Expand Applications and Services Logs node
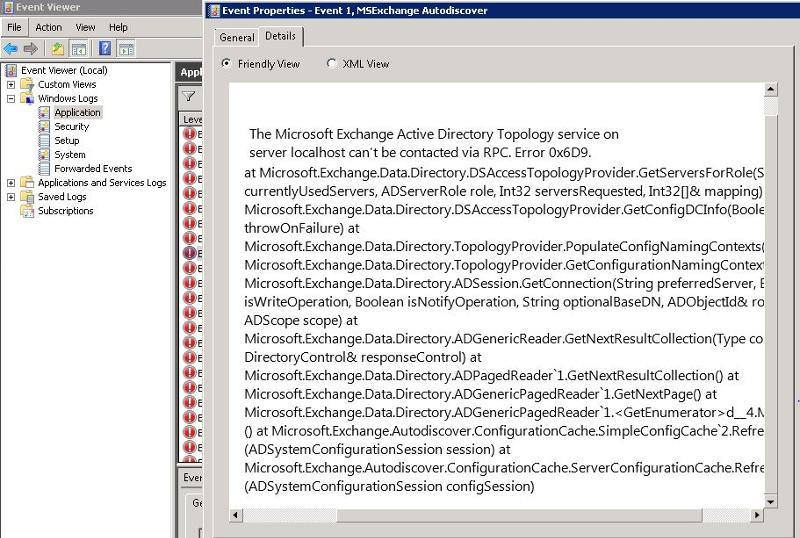800x538 pixels. (x=11, y=183)
